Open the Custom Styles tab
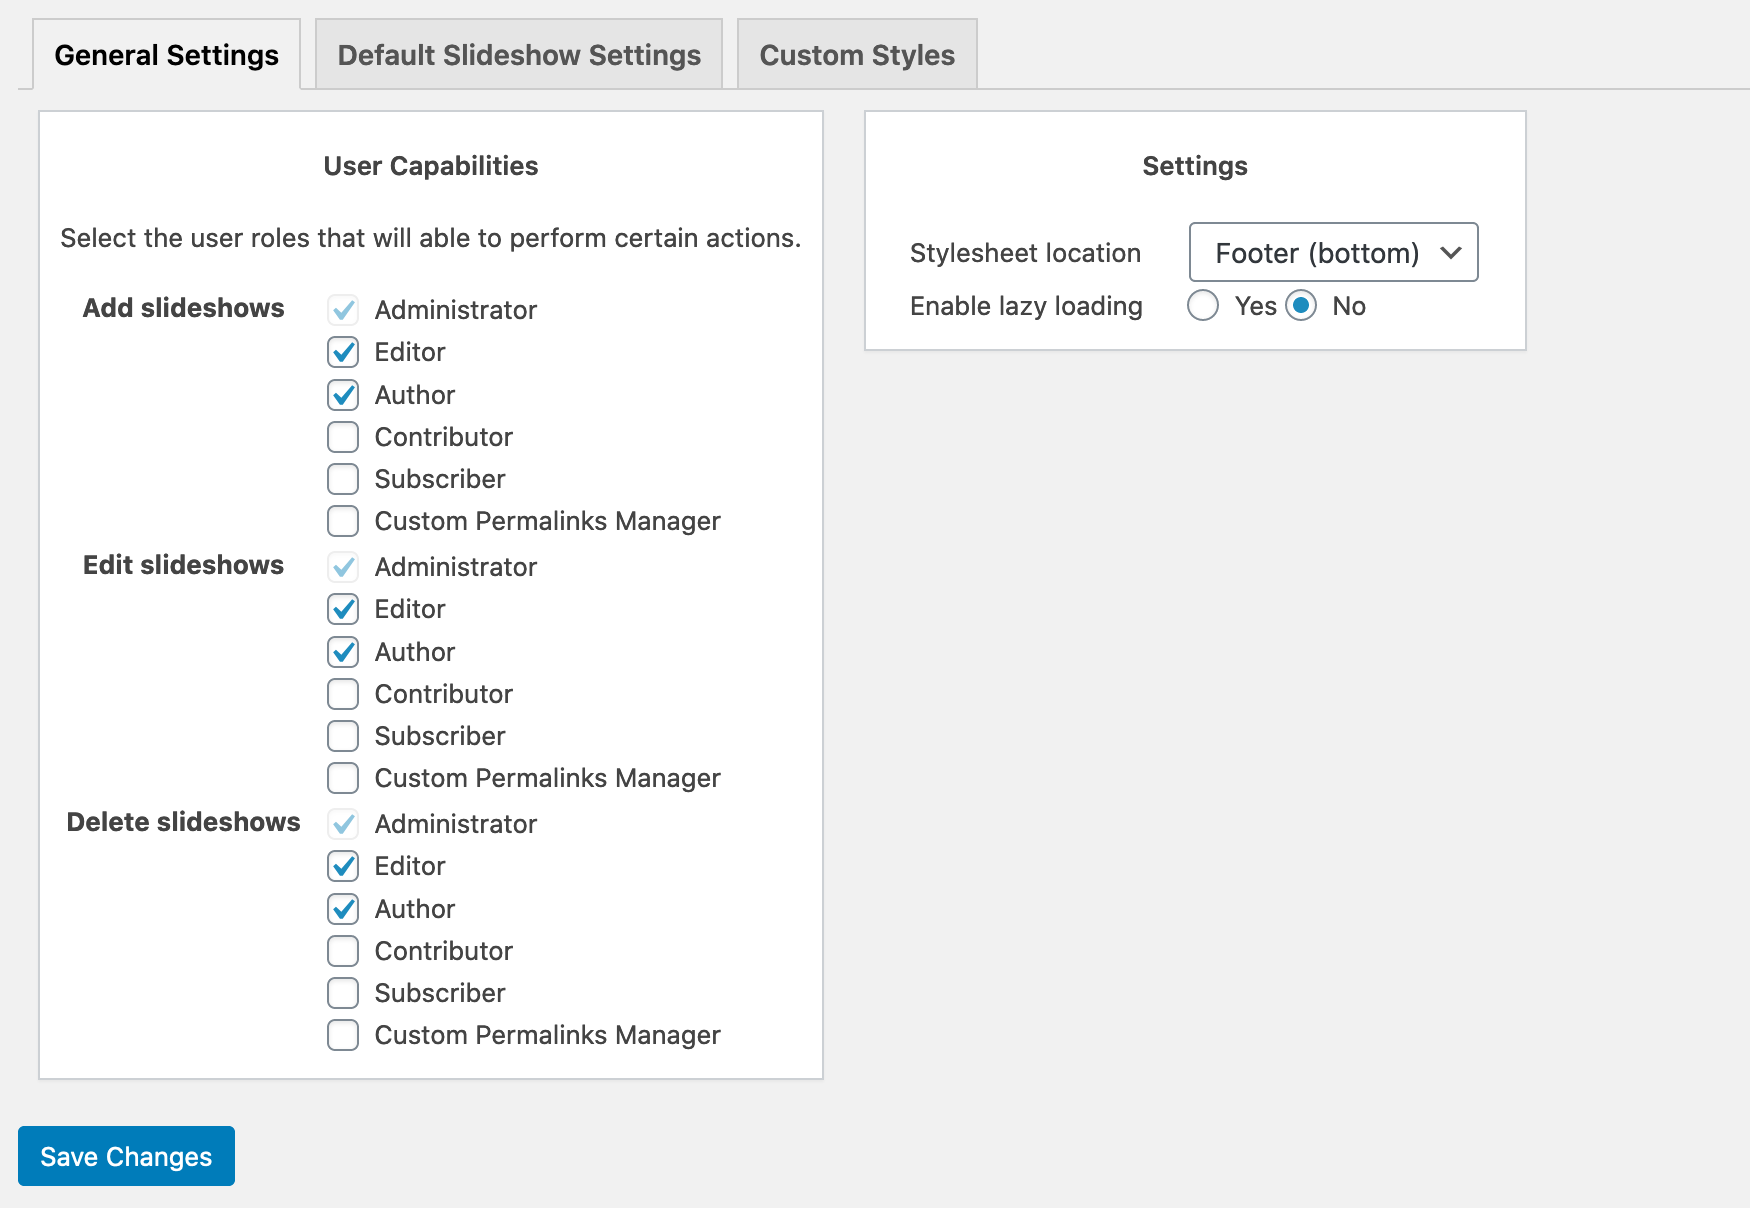Image resolution: width=1750 pixels, height=1208 pixels. coord(857,55)
